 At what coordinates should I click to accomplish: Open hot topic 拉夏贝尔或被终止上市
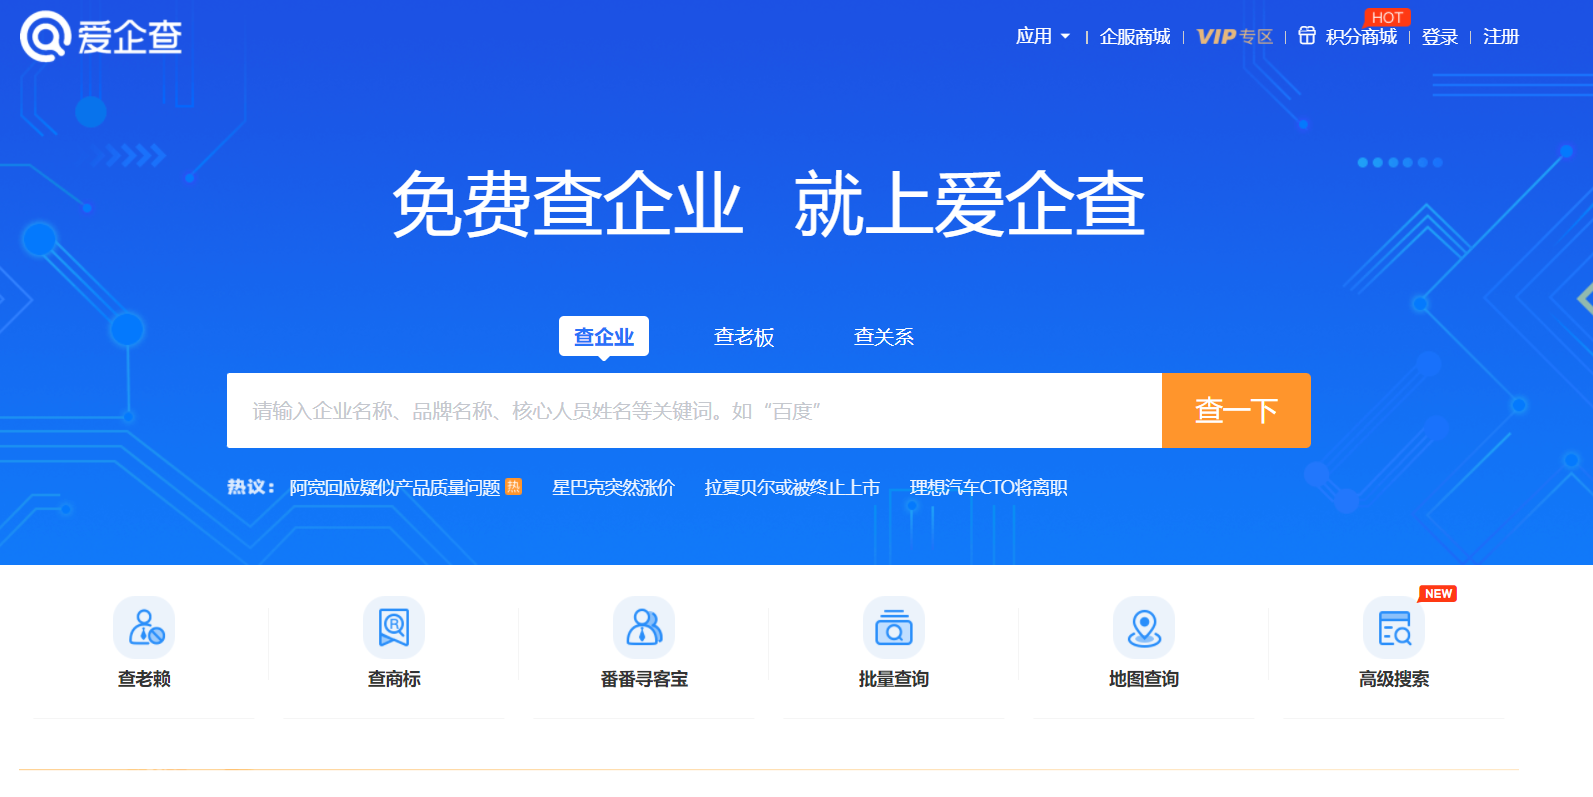(792, 488)
